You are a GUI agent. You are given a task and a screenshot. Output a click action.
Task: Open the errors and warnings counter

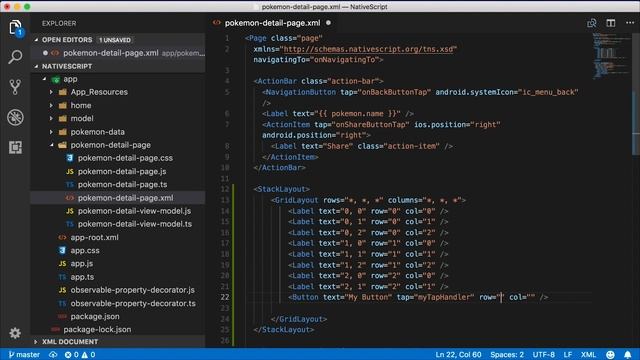coord(80,354)
